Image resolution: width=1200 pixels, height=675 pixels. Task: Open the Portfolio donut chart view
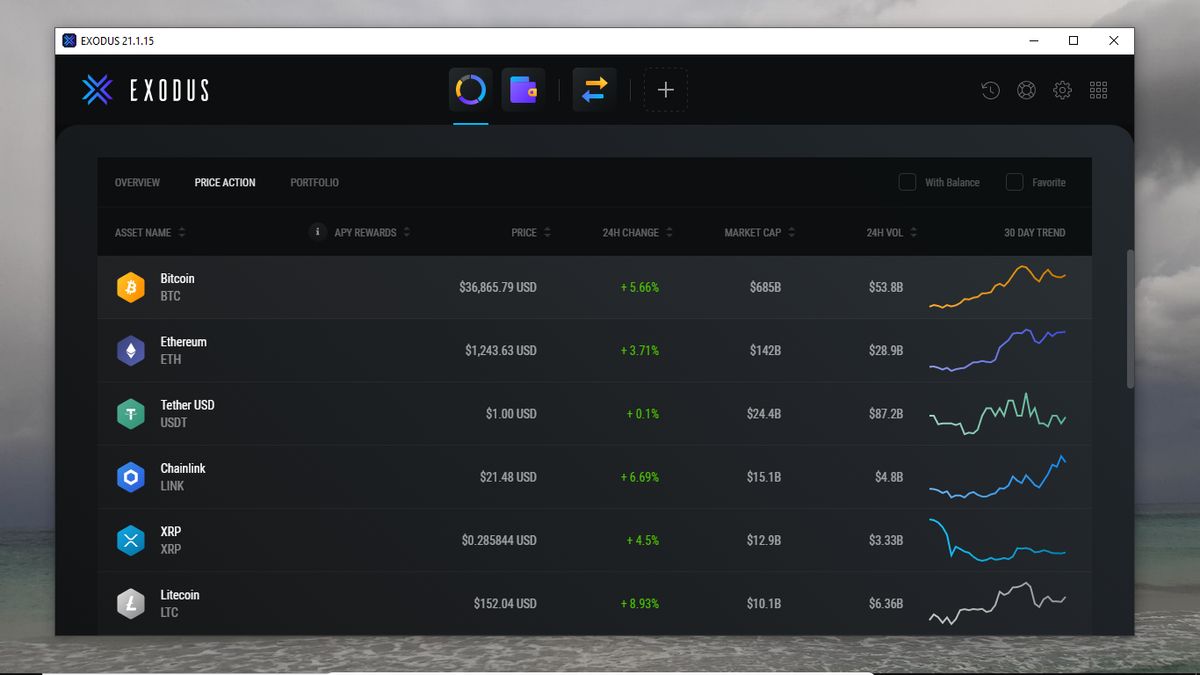[x=469, y=89]
